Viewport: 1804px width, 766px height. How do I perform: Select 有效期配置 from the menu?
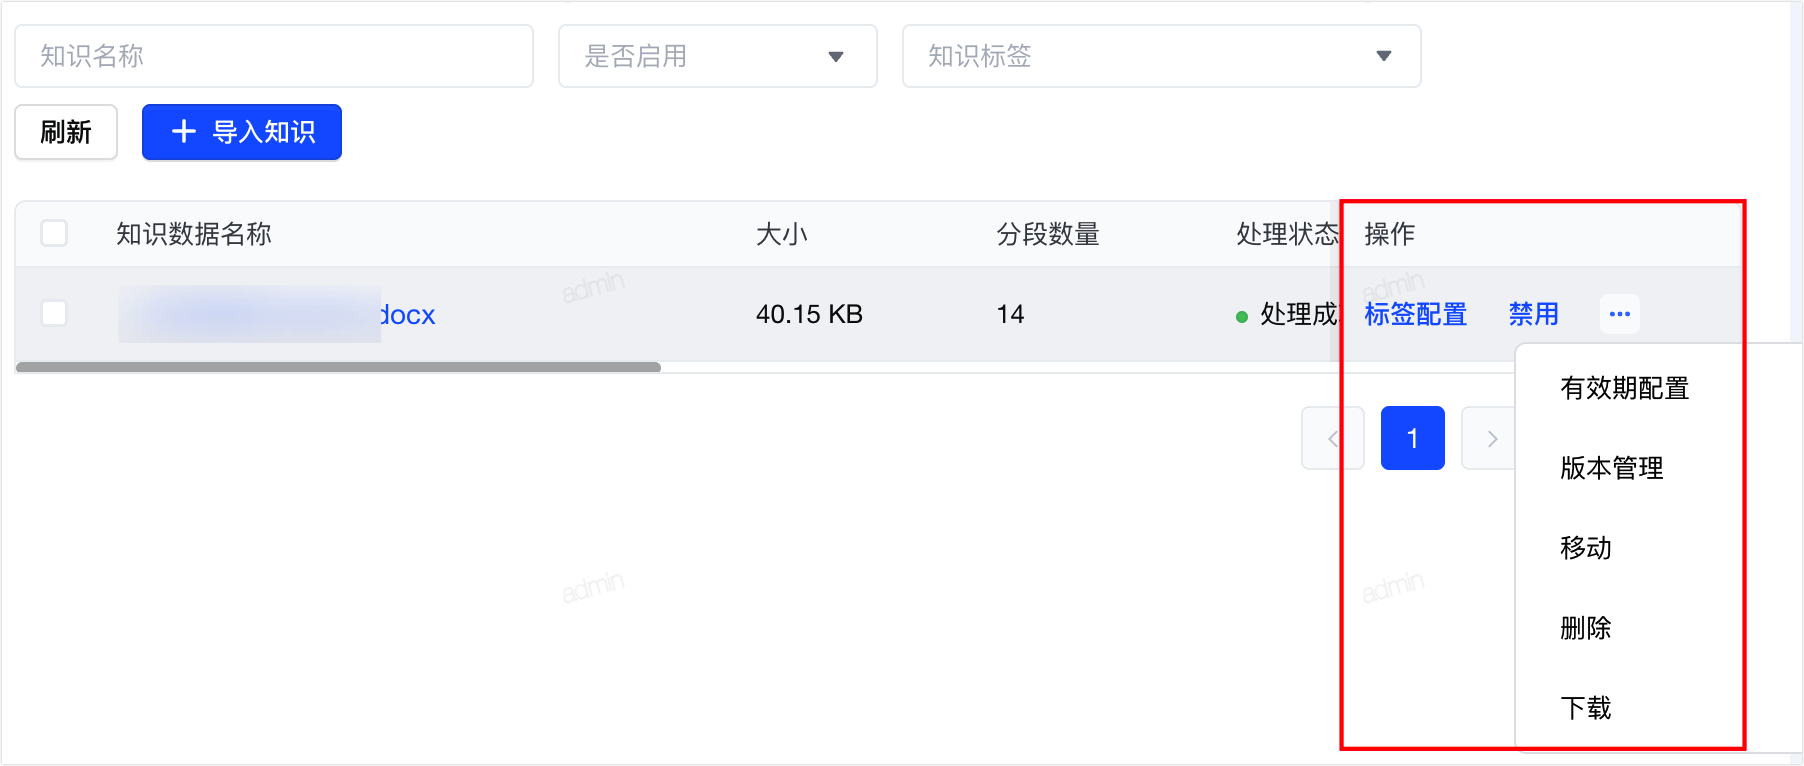point(1624,388)
